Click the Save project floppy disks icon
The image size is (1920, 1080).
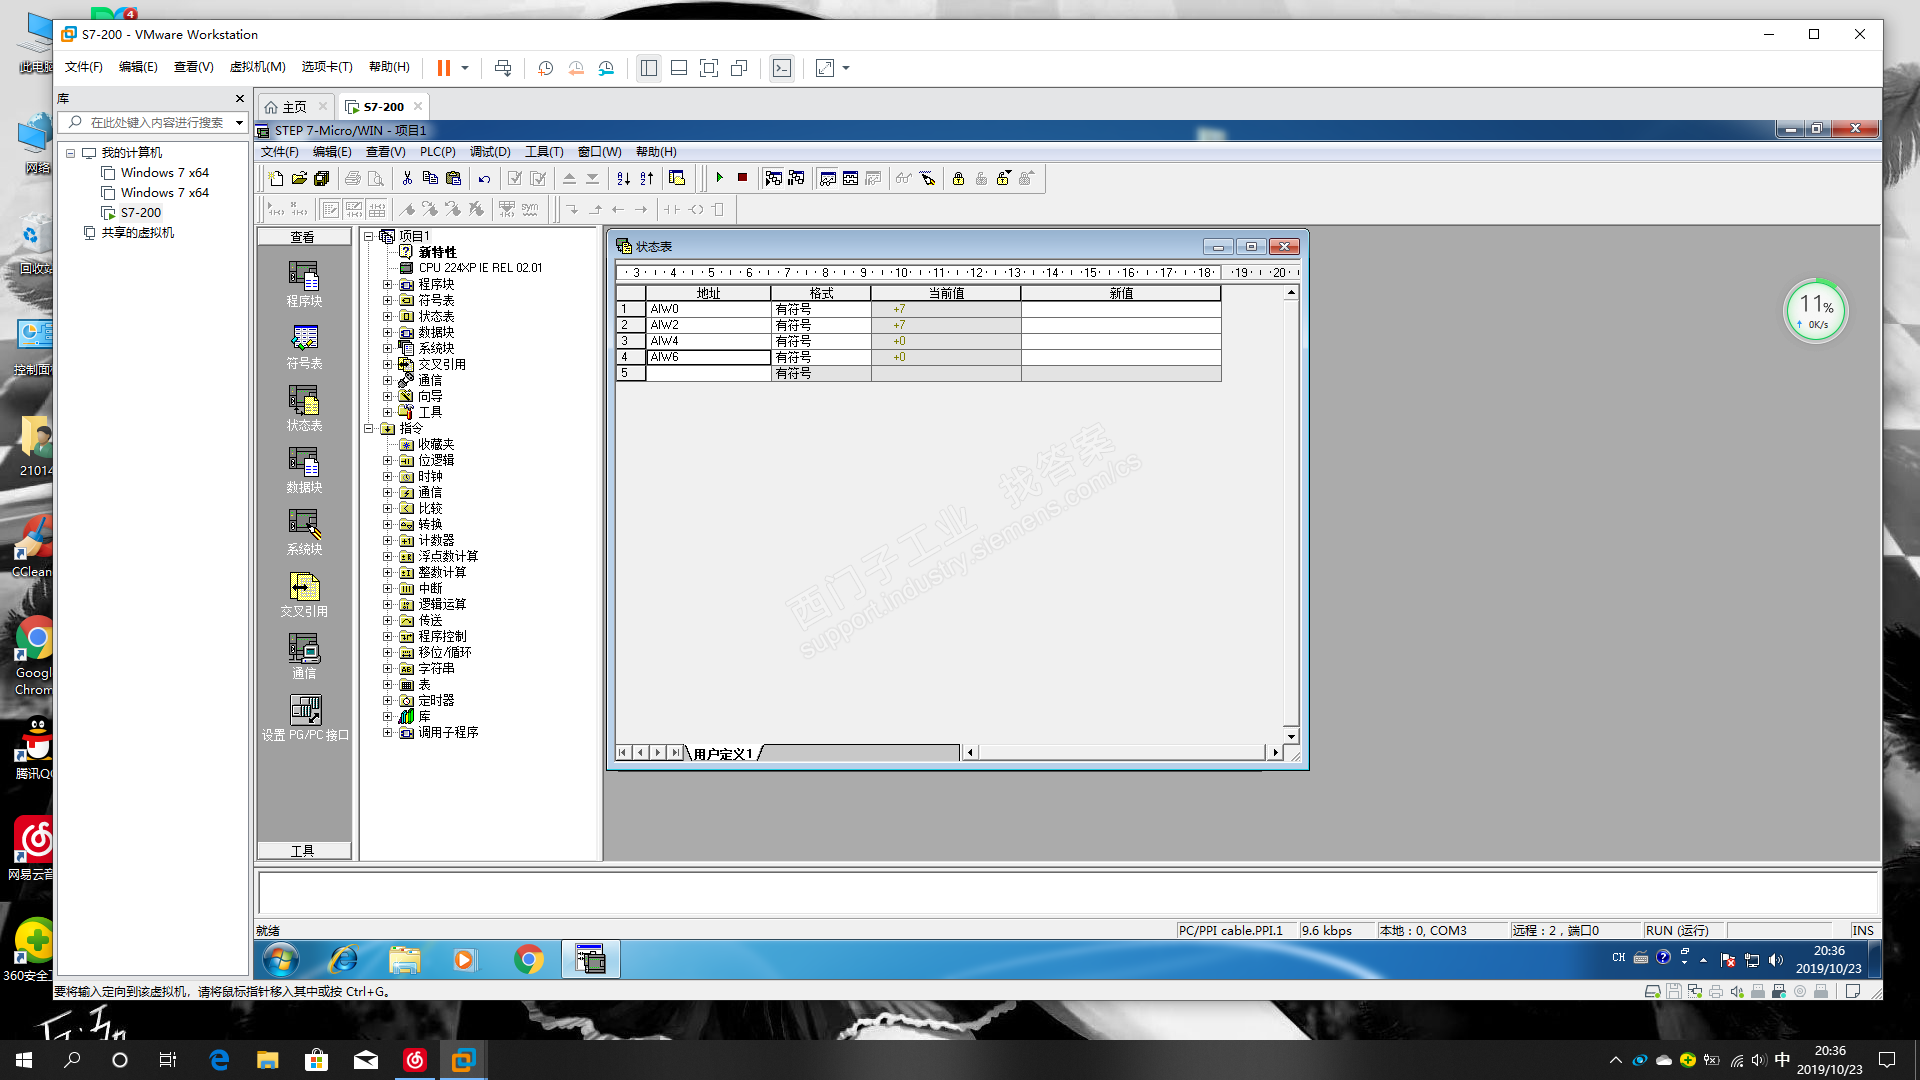(x=321, y=178)
